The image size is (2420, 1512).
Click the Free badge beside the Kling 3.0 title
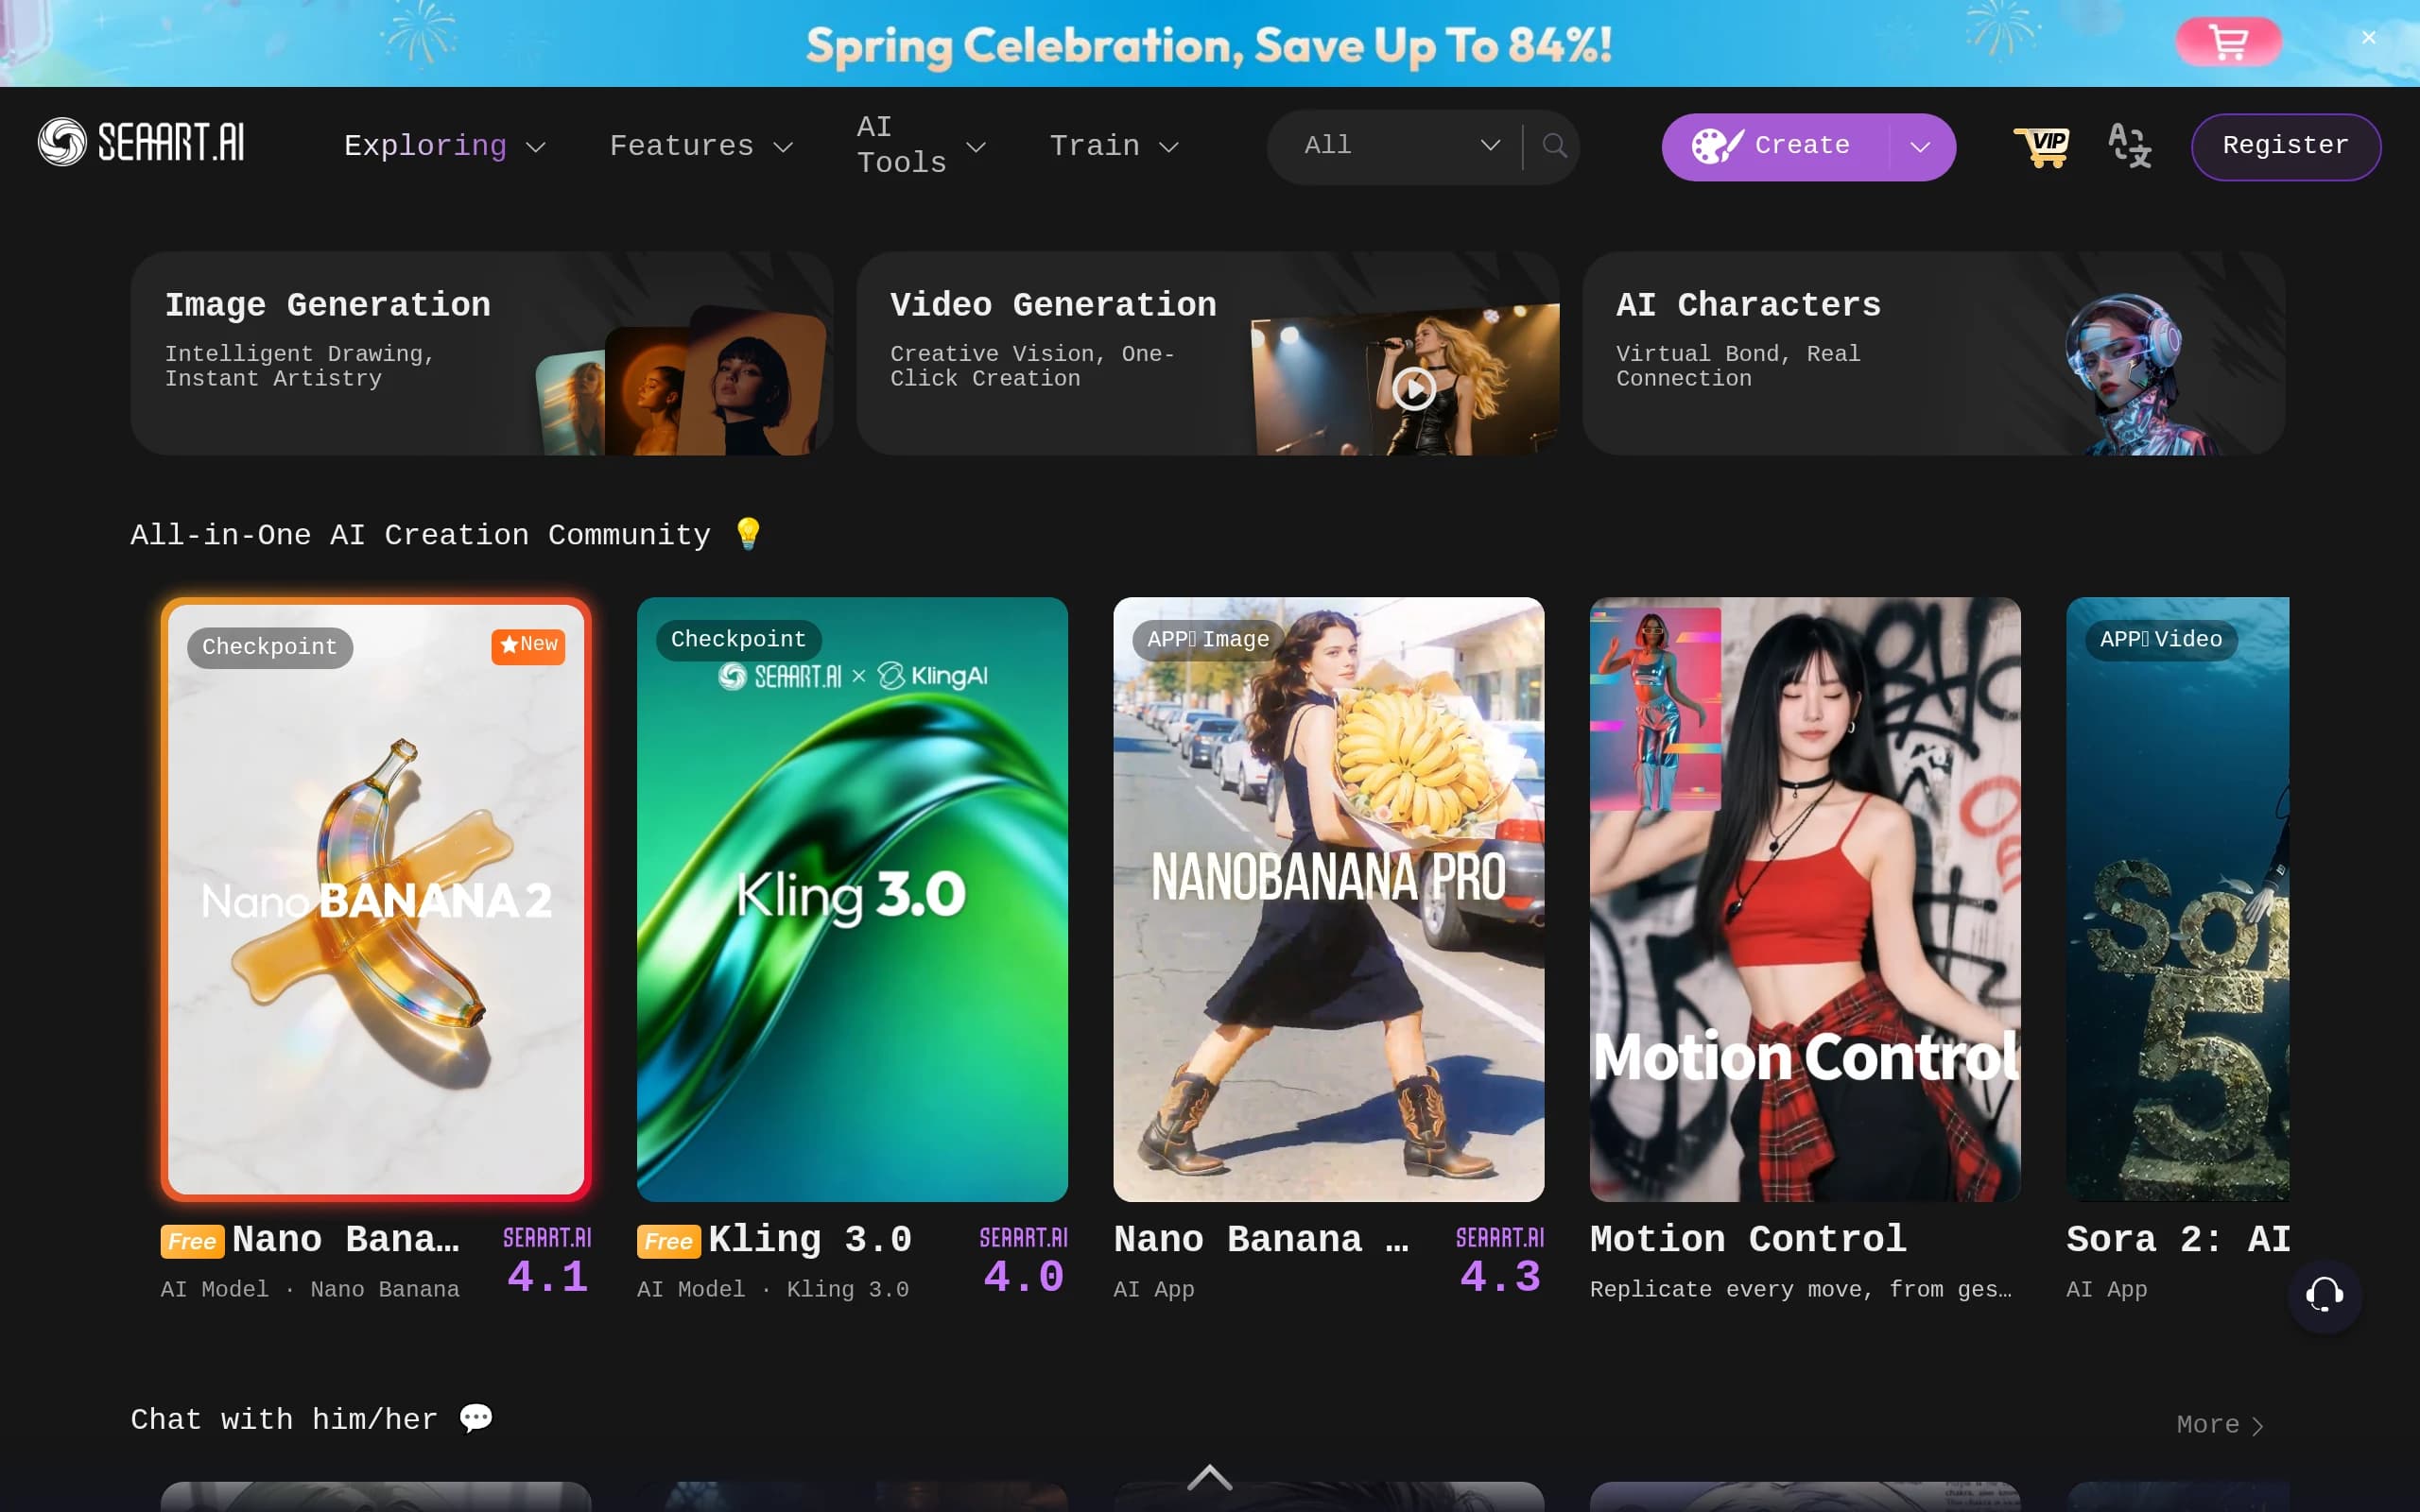pos(668,1241)
